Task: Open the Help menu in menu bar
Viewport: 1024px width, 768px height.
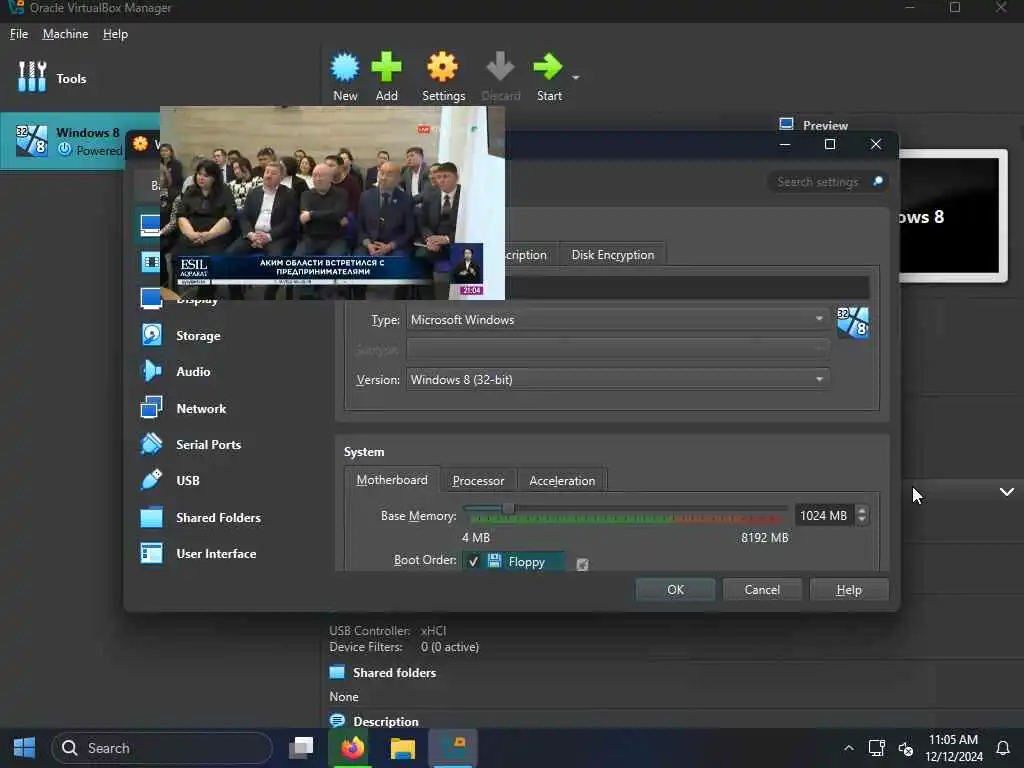Action: point(115,34)
